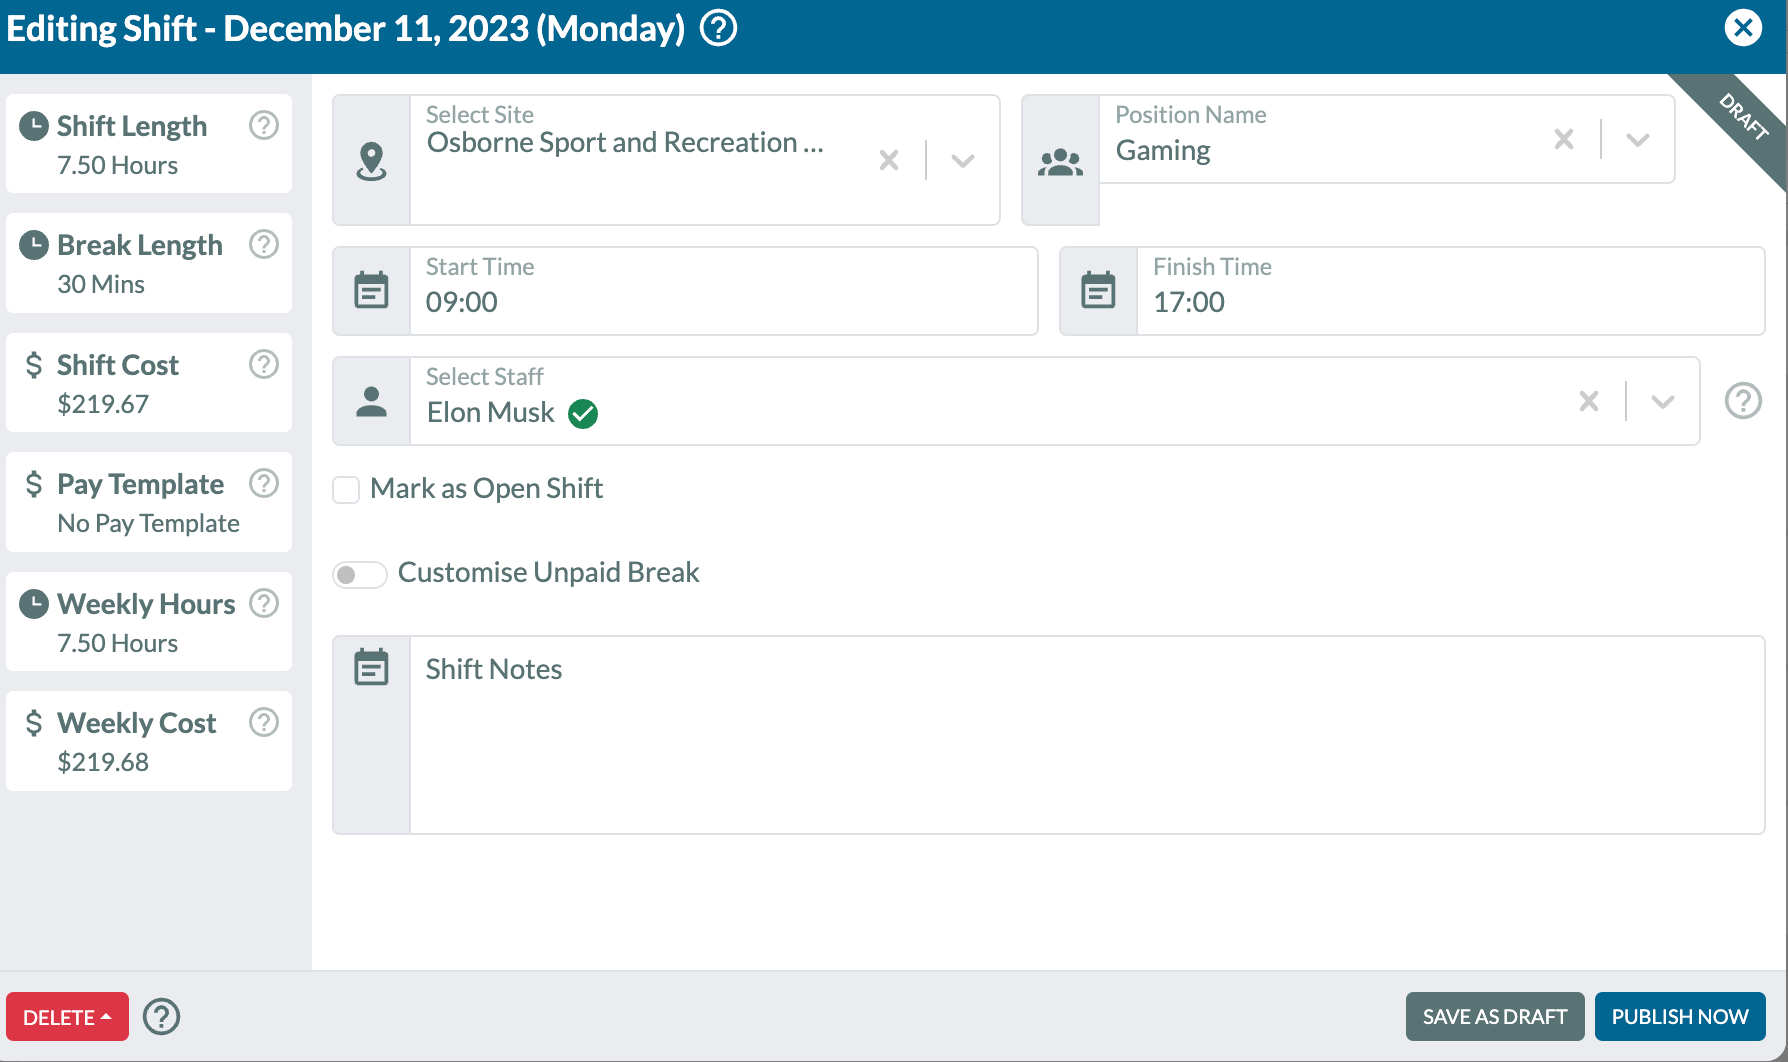Image resolution: width=1788 pixels, height=1062 pixels.
Task: Click the Start Time calendar icon
Action: (372, 291)
